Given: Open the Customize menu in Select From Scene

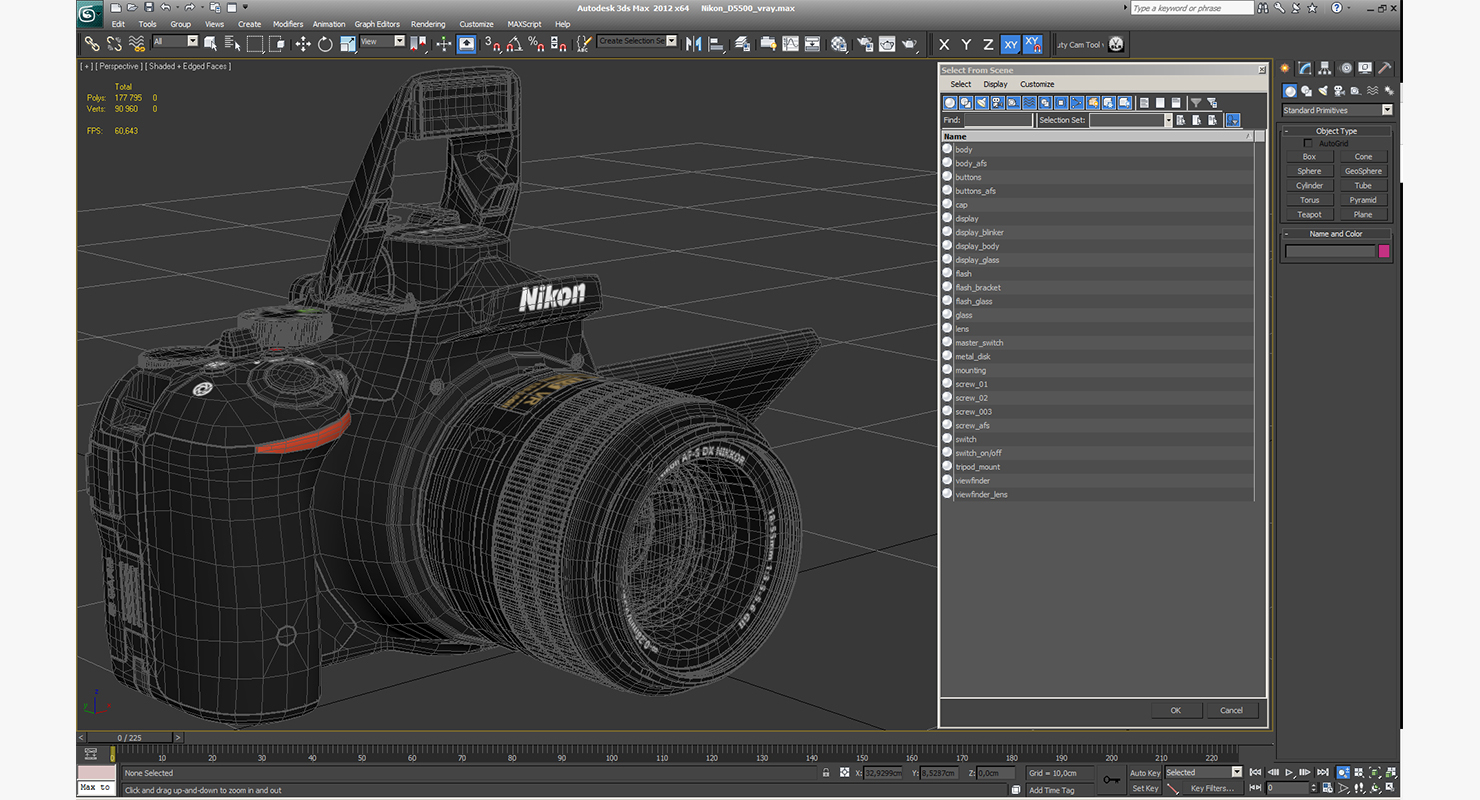Looking at the screenshot, I should [1037, 84].
